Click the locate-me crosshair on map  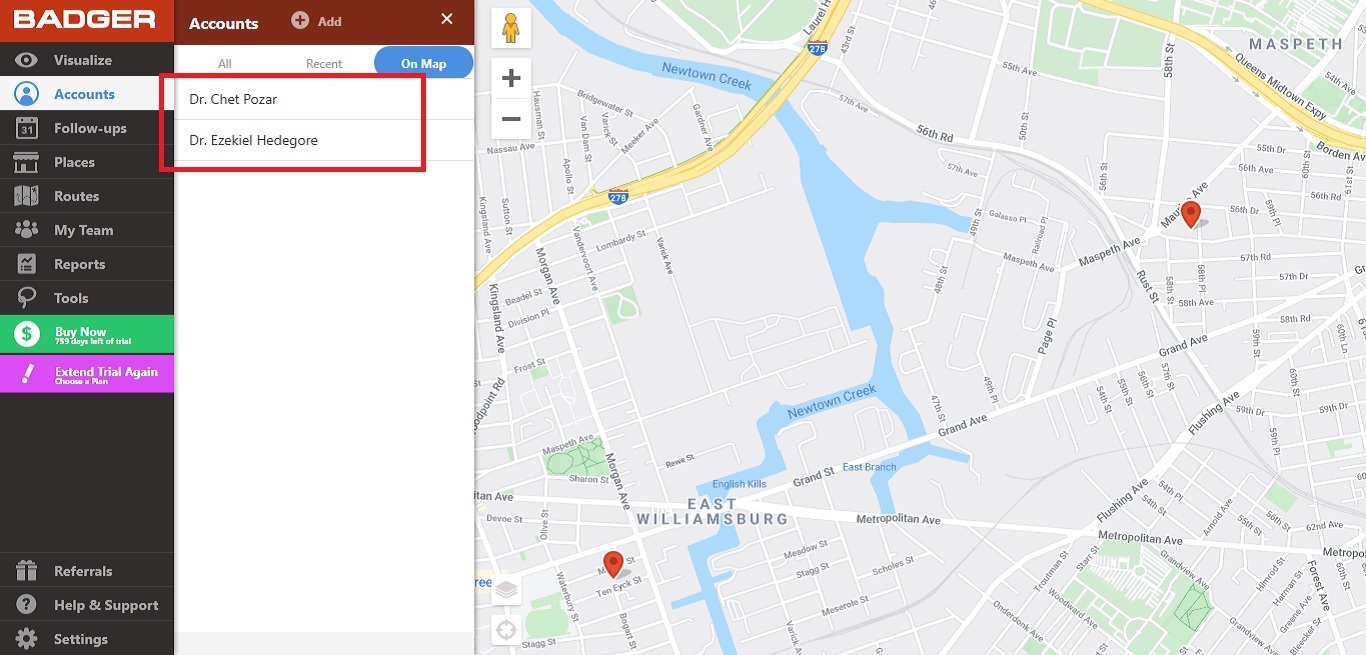(x=507, y=630)
